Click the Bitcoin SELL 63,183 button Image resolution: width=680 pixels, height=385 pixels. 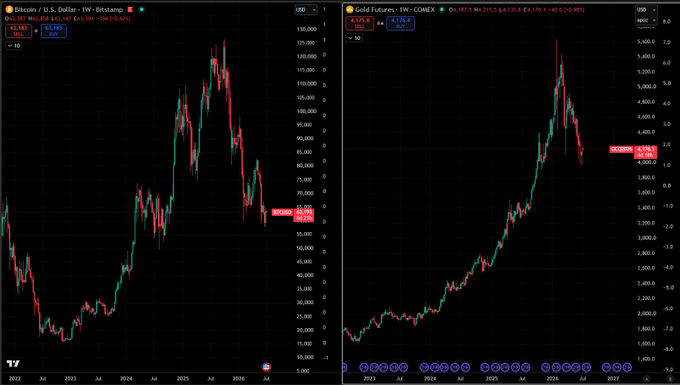(x=18, y=30)
